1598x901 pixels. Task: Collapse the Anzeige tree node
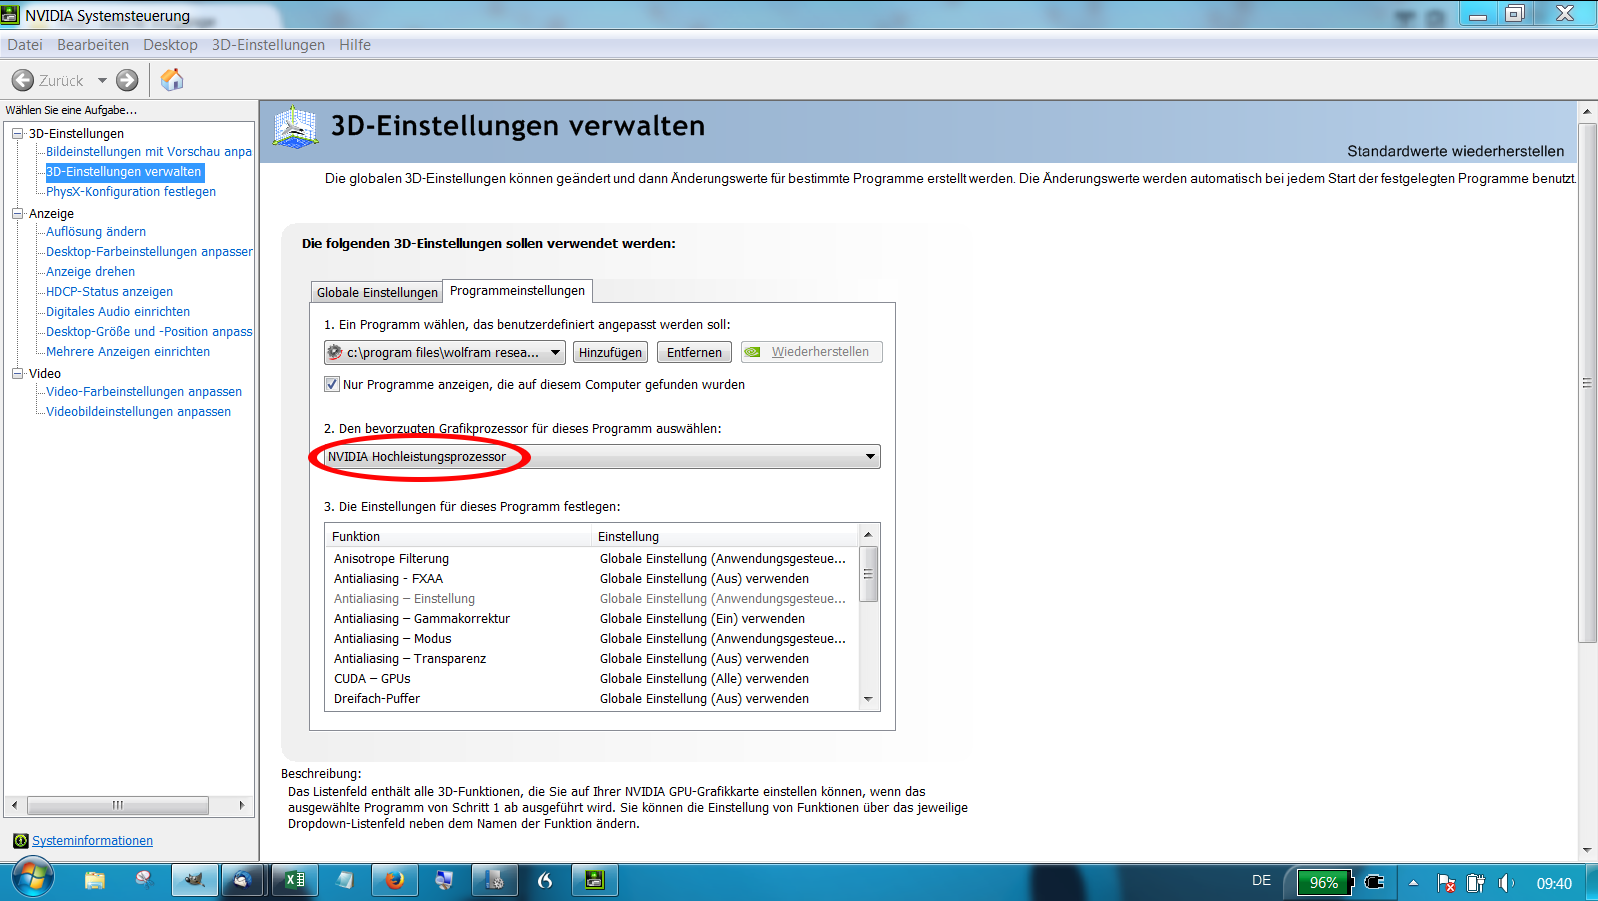[17, 213]
